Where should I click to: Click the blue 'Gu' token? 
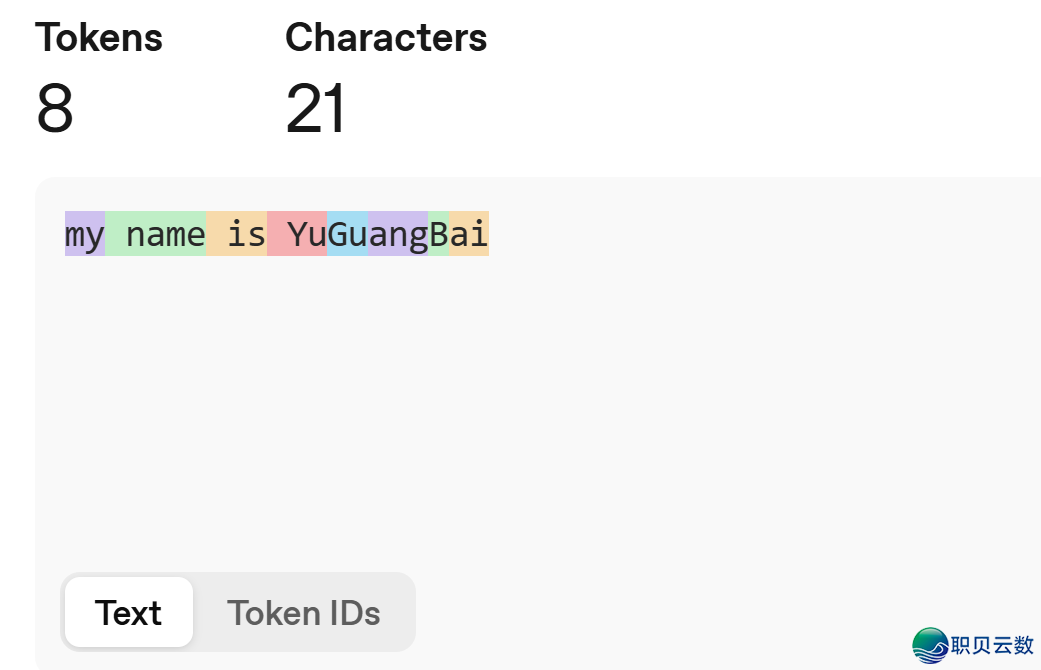348,235
